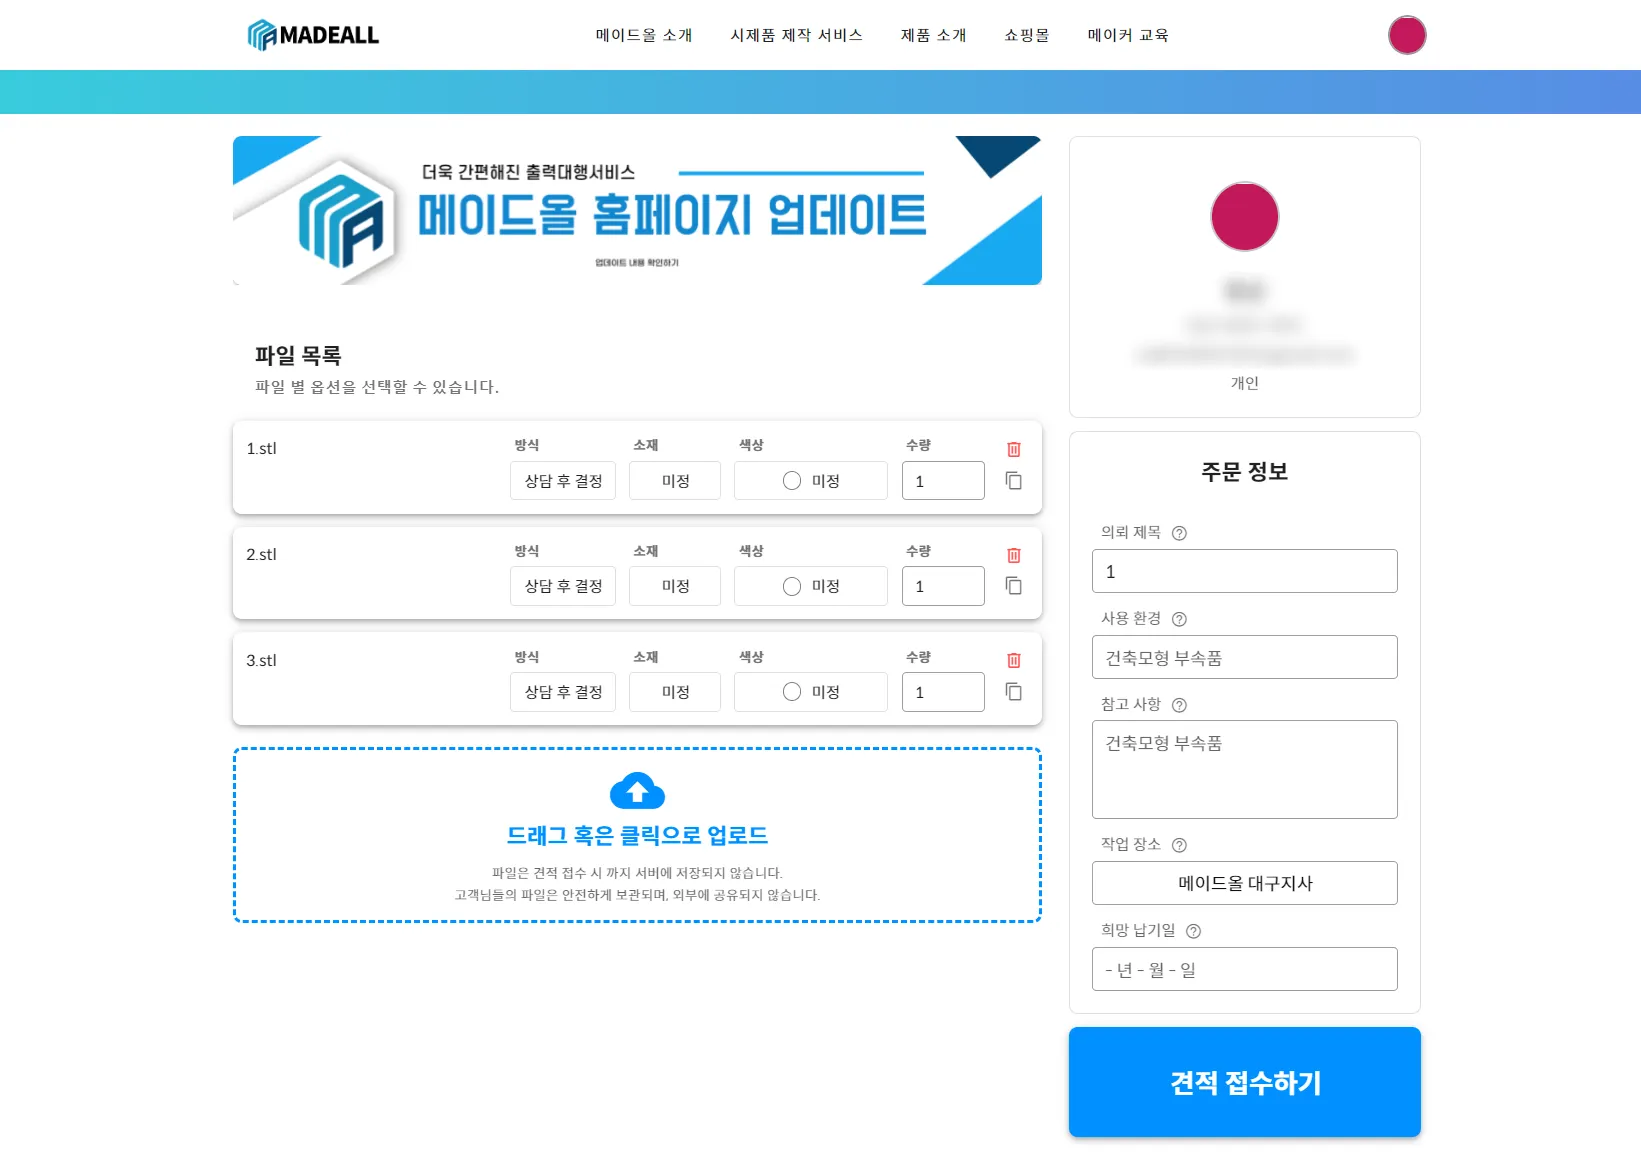Viewport: 1641px width, 1167px height.
Task: Click the MADEALL logo in the header
Action: click(x=313, y=35)
